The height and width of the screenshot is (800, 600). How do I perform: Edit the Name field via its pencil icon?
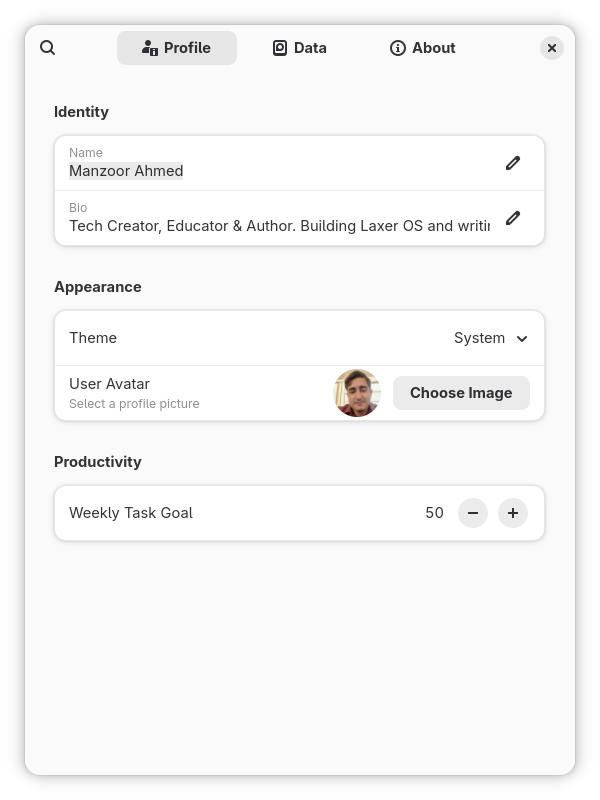[513, 162]
